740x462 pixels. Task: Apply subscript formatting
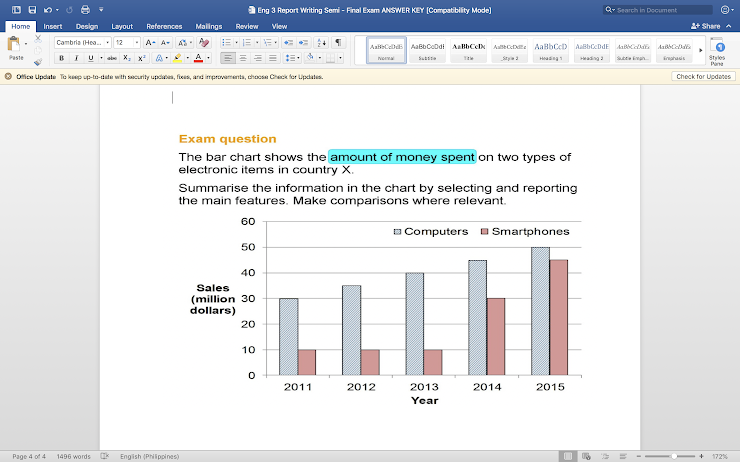click(127, 58)
